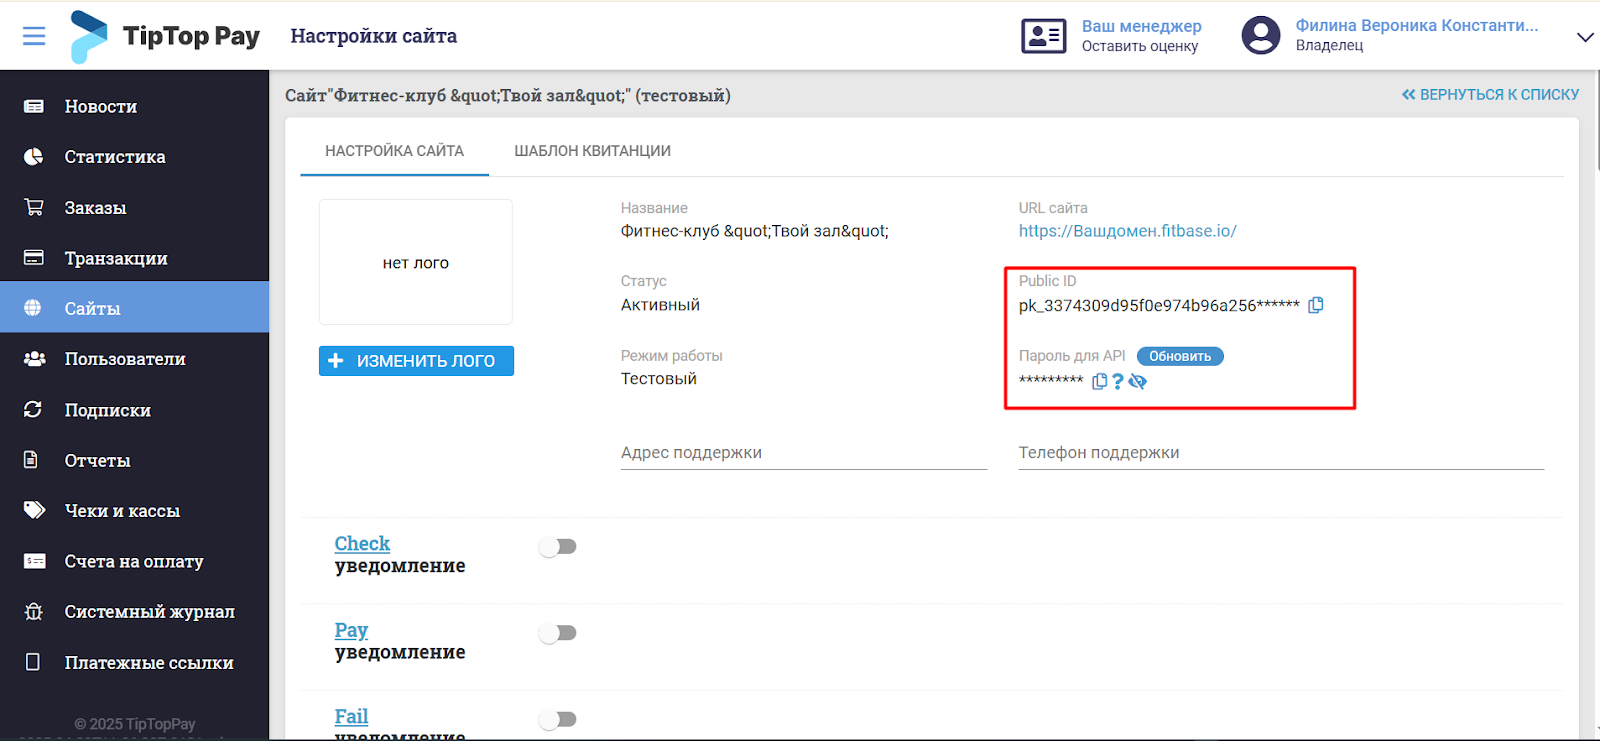Click the Транзакции card icon
Screen dimensions: 1600x741
point(34,257)
